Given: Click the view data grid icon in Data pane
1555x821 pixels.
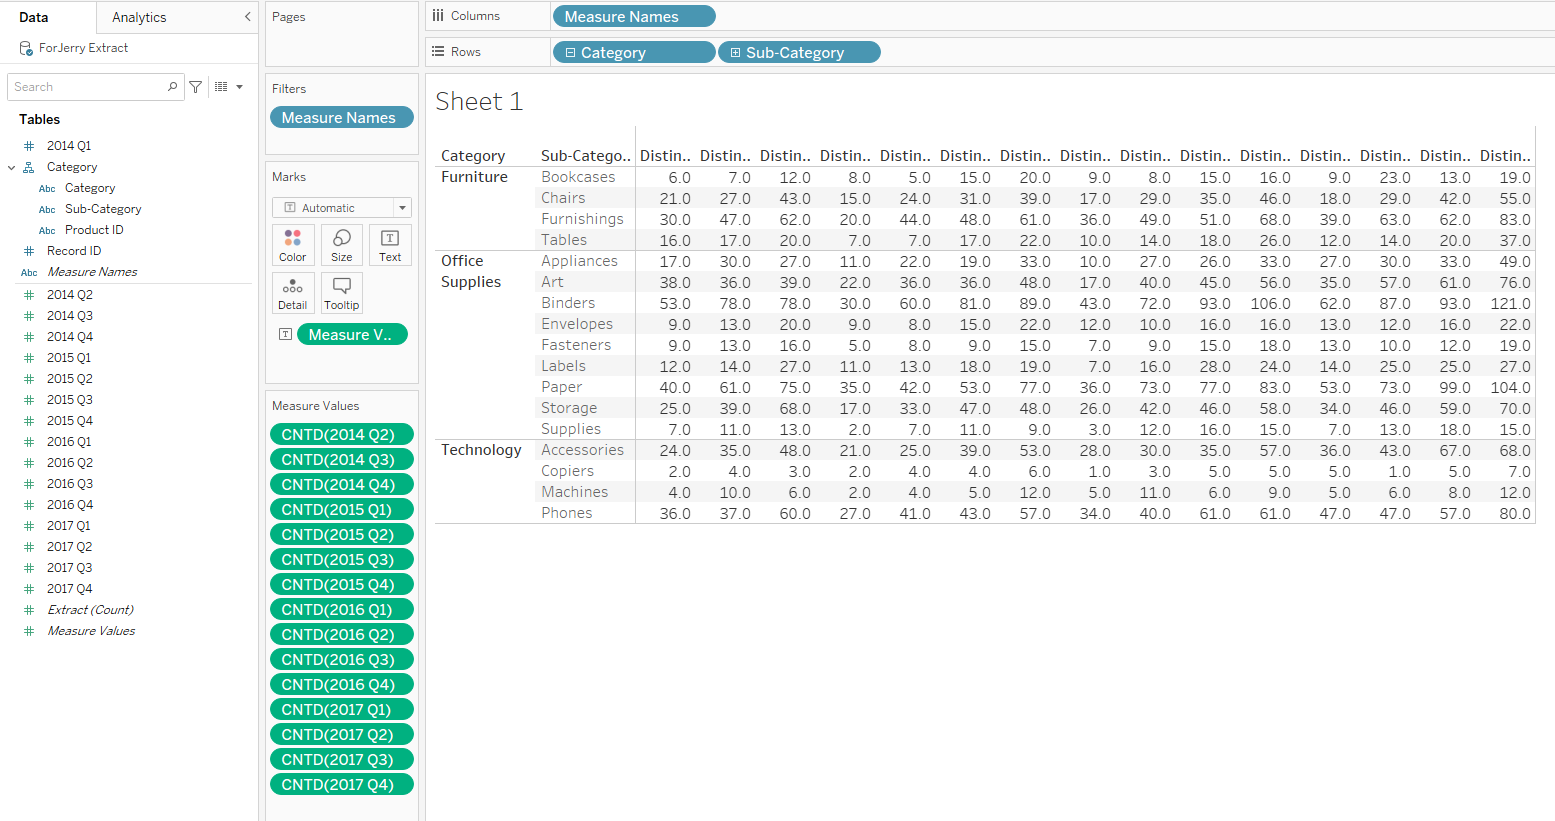Looking at the screenshot, I should coord(220,86).
